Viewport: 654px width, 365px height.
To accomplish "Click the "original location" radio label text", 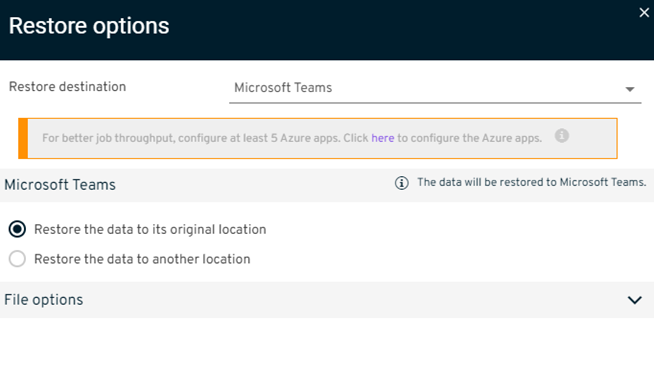I will point(150,229).
